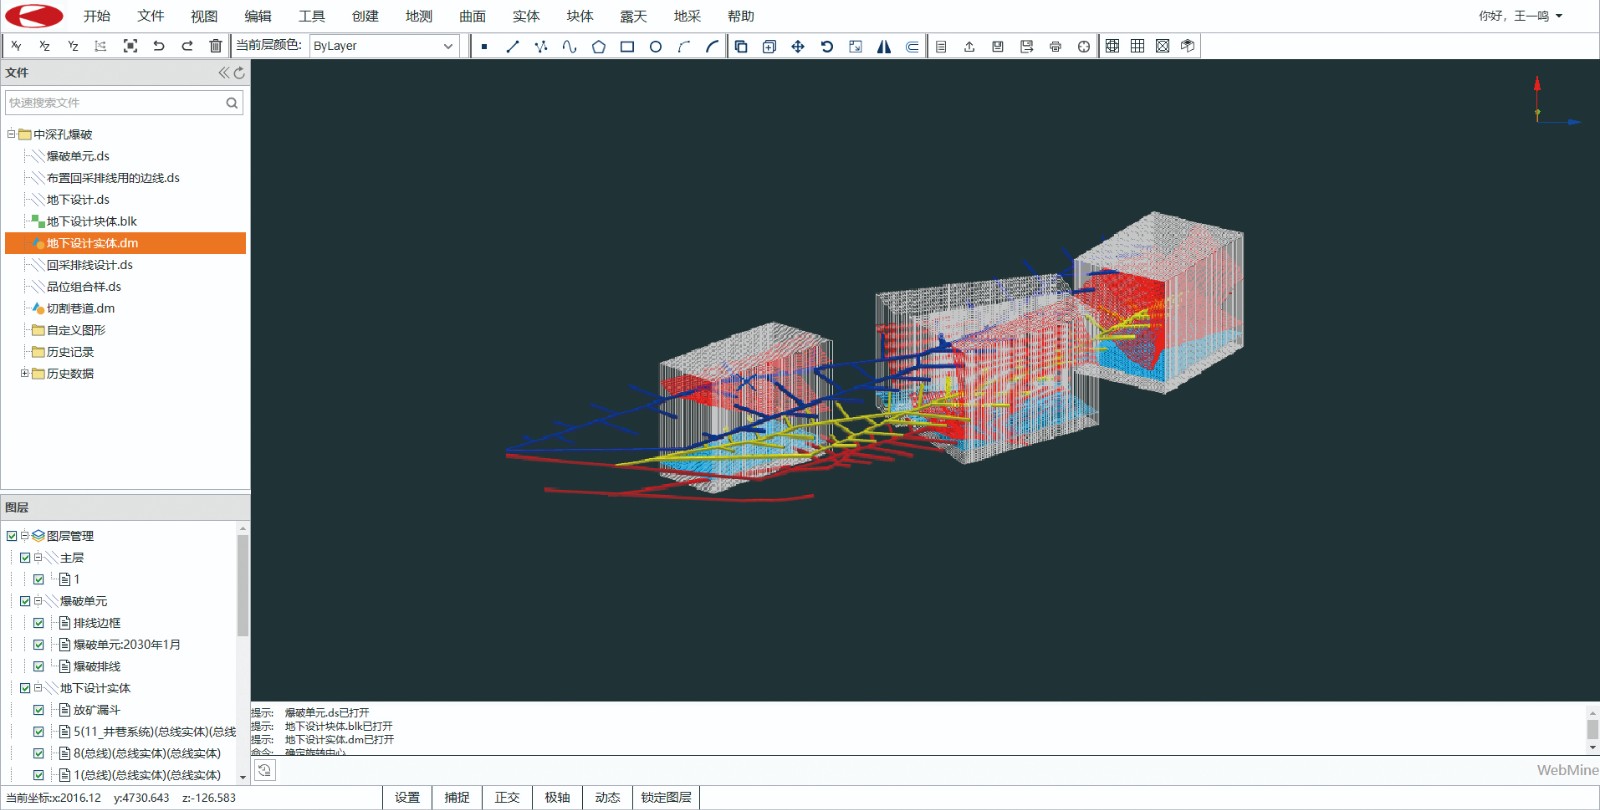Viewport: 1600px width, 810px height.
Task: Click the command line input field
Action: click(905, 770)
